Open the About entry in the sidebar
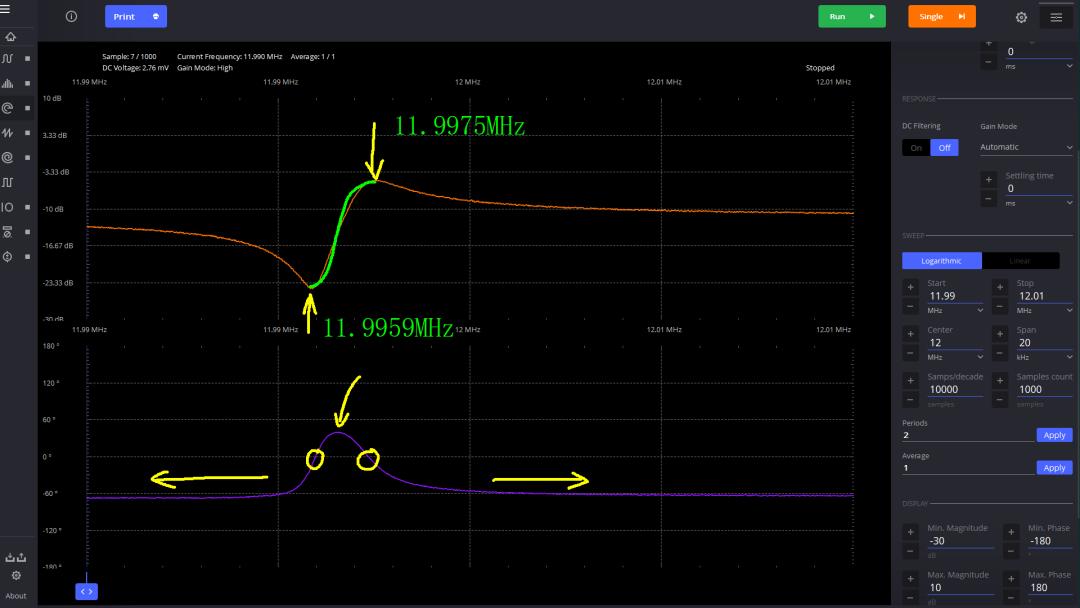 click(16, 596)
